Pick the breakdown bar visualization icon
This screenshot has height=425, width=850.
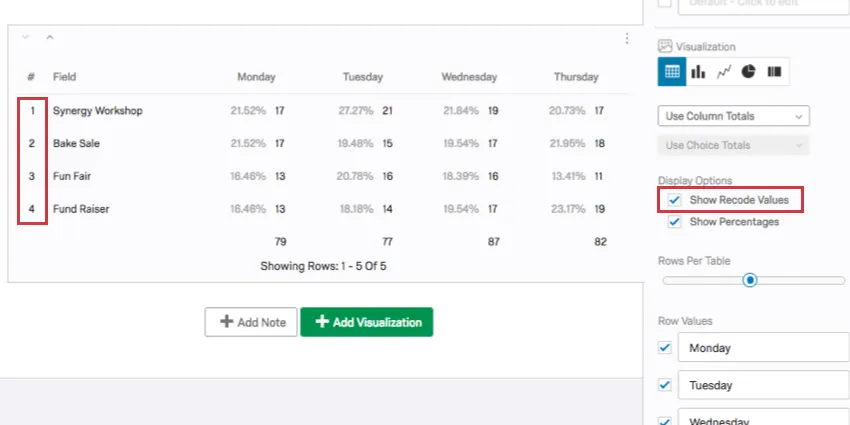coord(773,72)
